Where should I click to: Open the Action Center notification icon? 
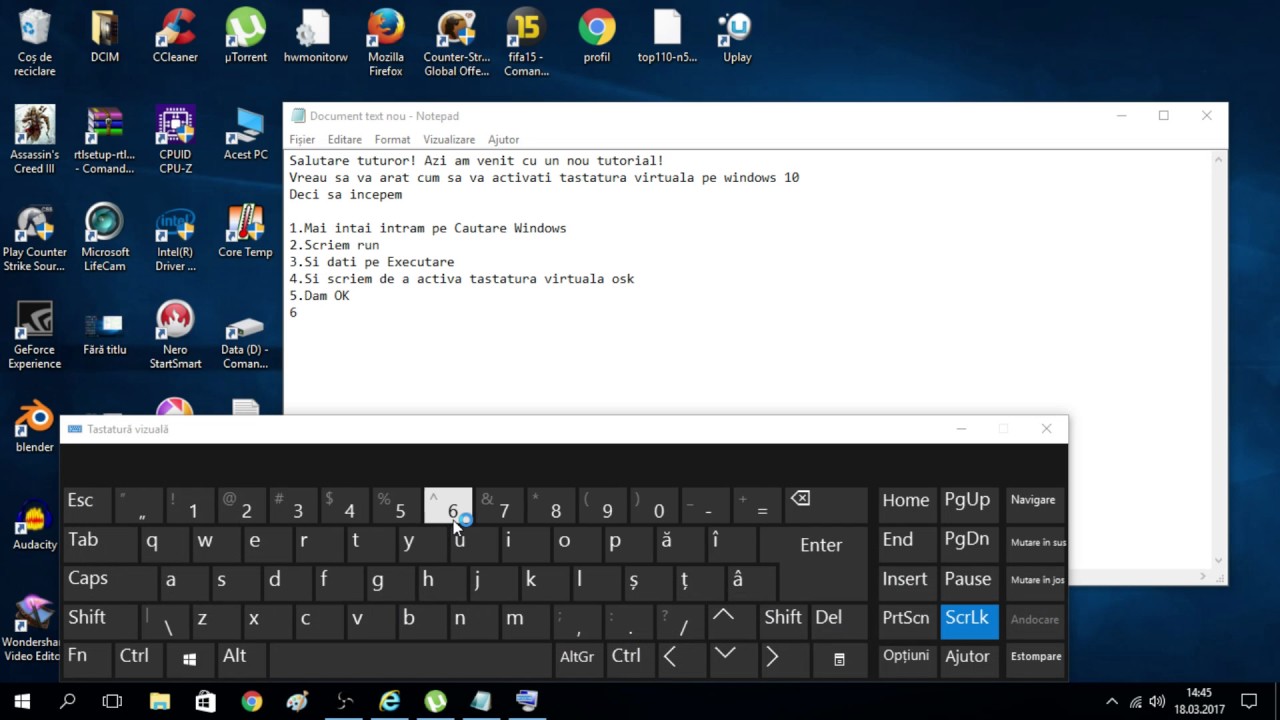[x=1248, y=701]
